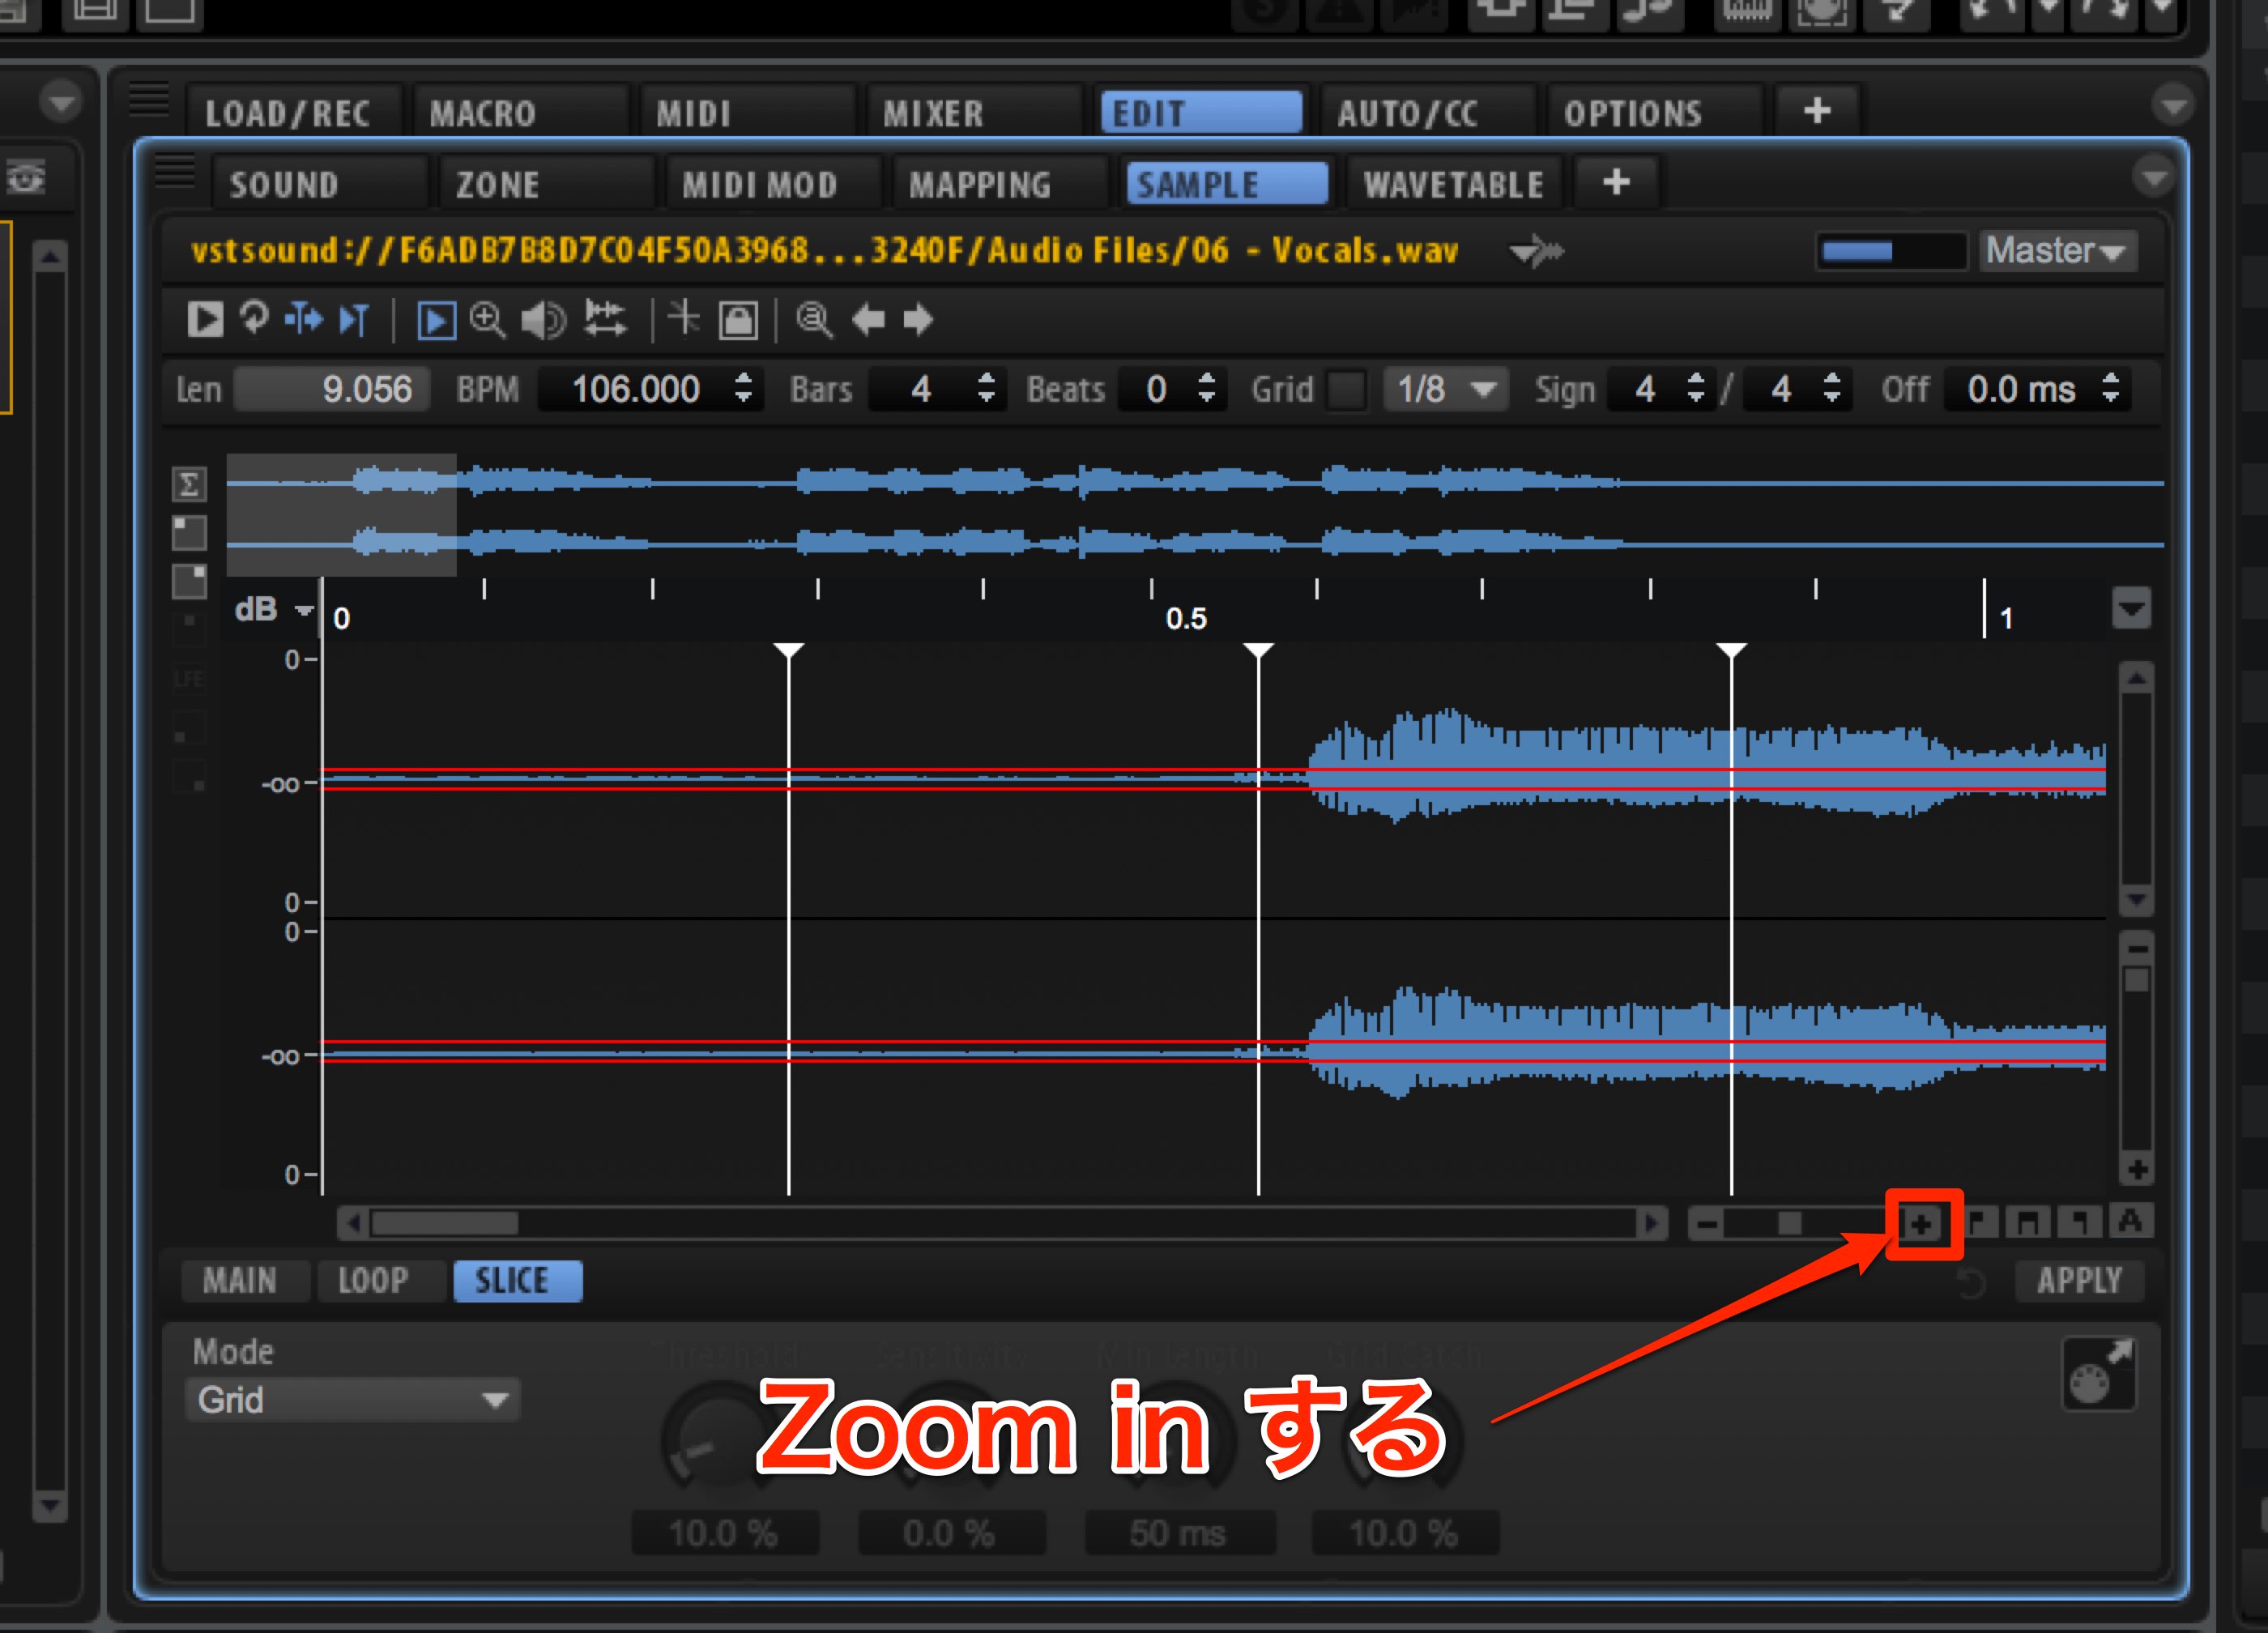Click the lock edit icon

click(x=739, y=320)
